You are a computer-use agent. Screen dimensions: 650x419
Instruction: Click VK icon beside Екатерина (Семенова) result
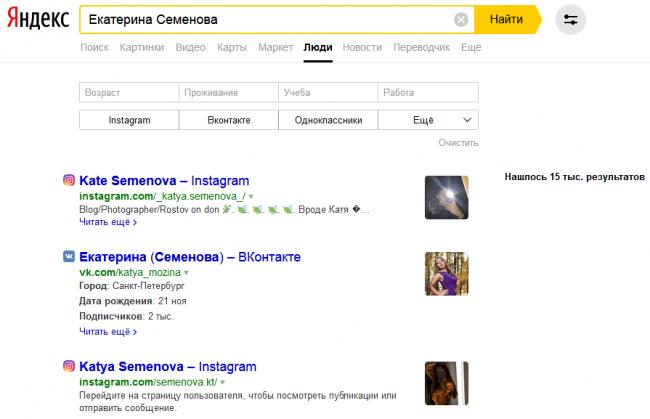69,257
